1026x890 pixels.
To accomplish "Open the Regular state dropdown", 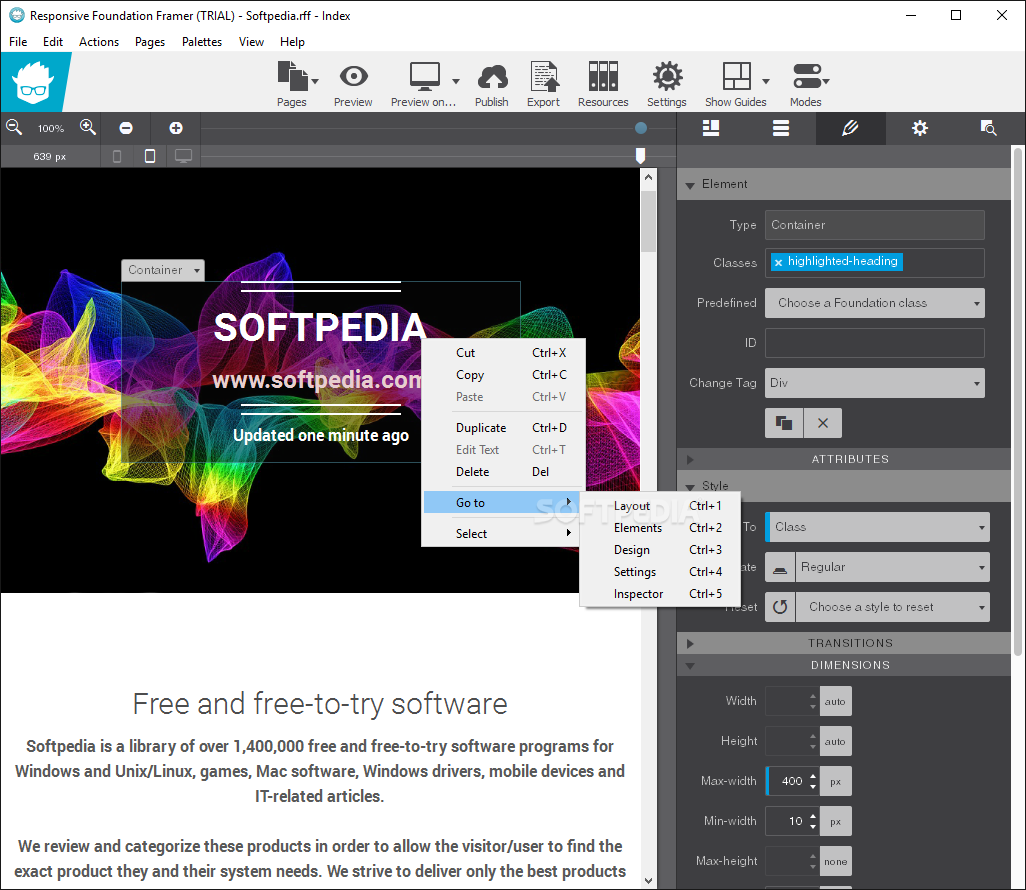I will pos(893,567).
